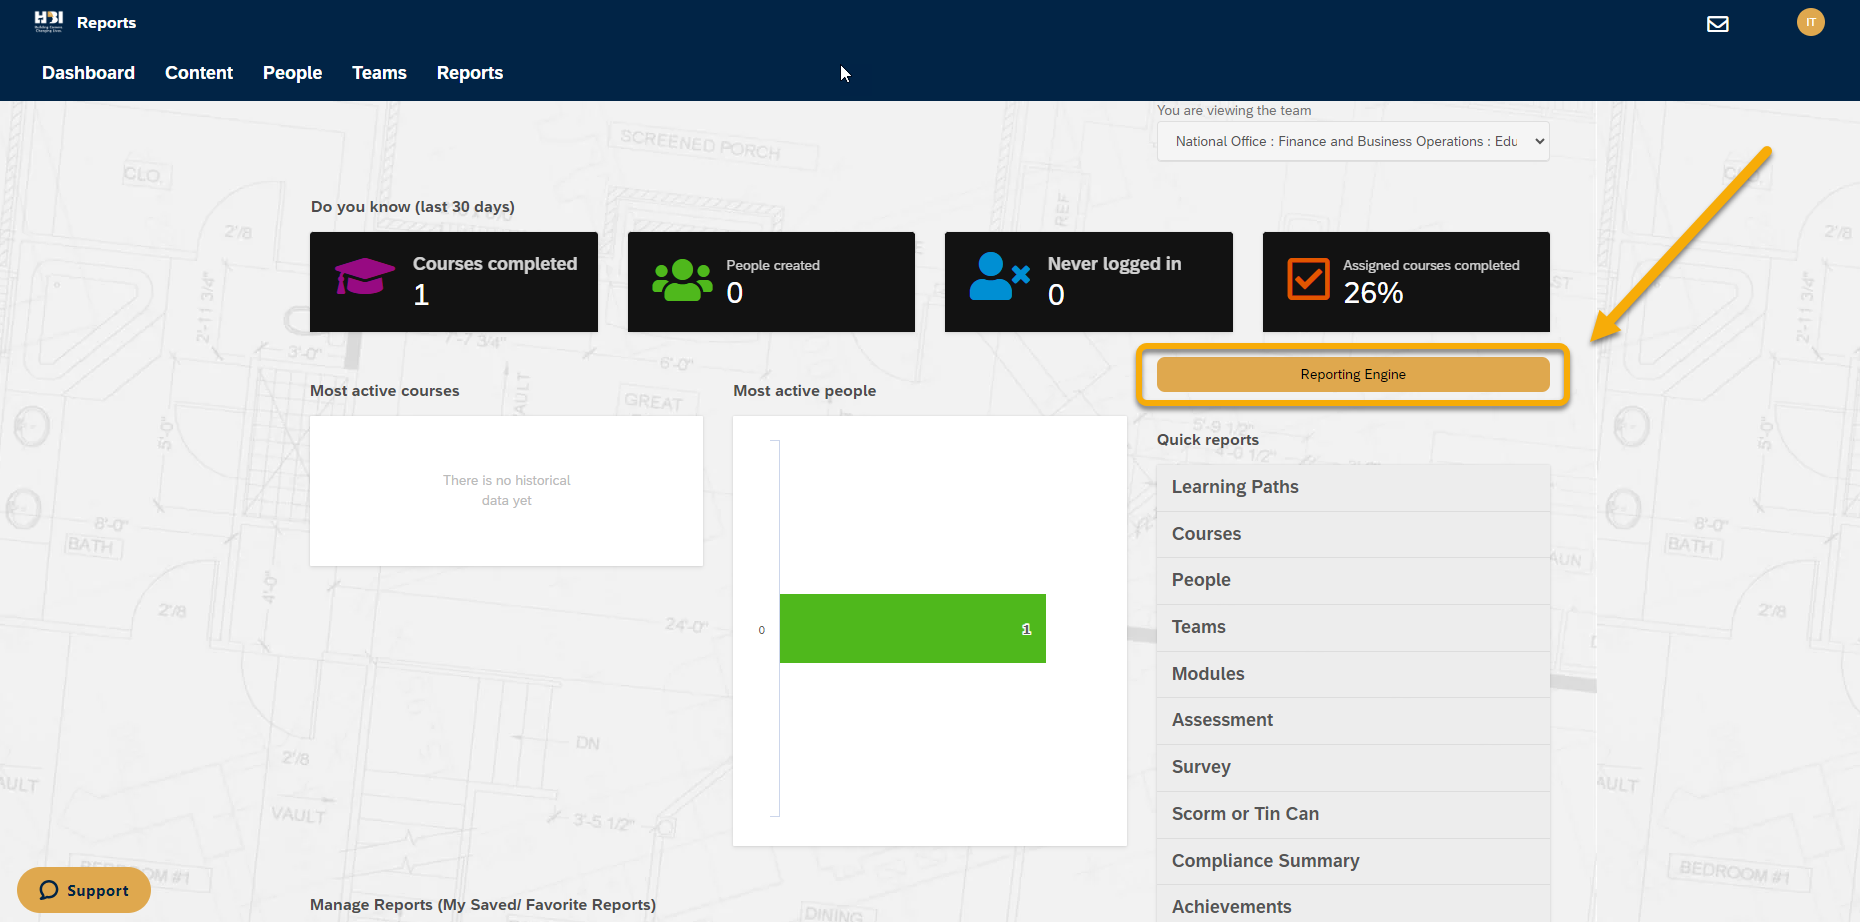Click the never logged in user icon

click(x=999, y=277)
